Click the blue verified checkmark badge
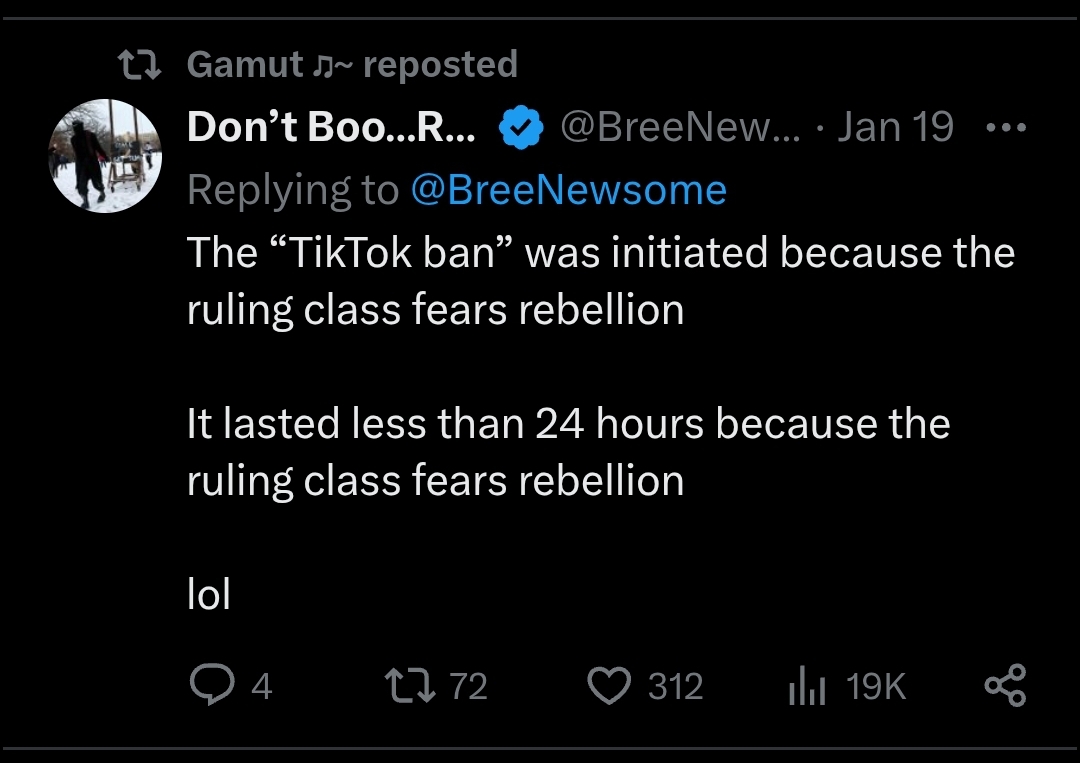This screenshot has height=763, width=1080. pos(521,127)
